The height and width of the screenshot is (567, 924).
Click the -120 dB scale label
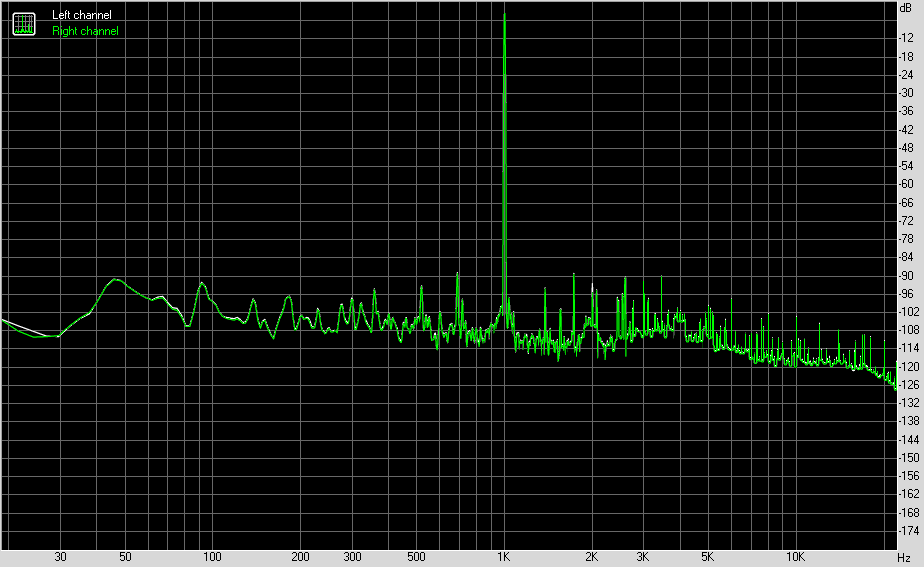click(909, 367)
